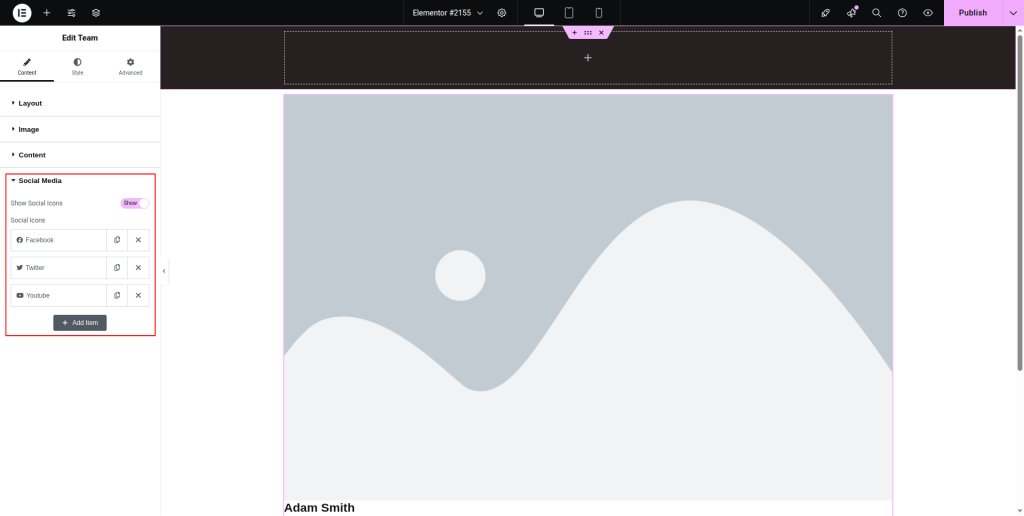Switch to the Content tab
This screenshot has width=1024, height=516.
pyautogui.click(x=27, y=67)
